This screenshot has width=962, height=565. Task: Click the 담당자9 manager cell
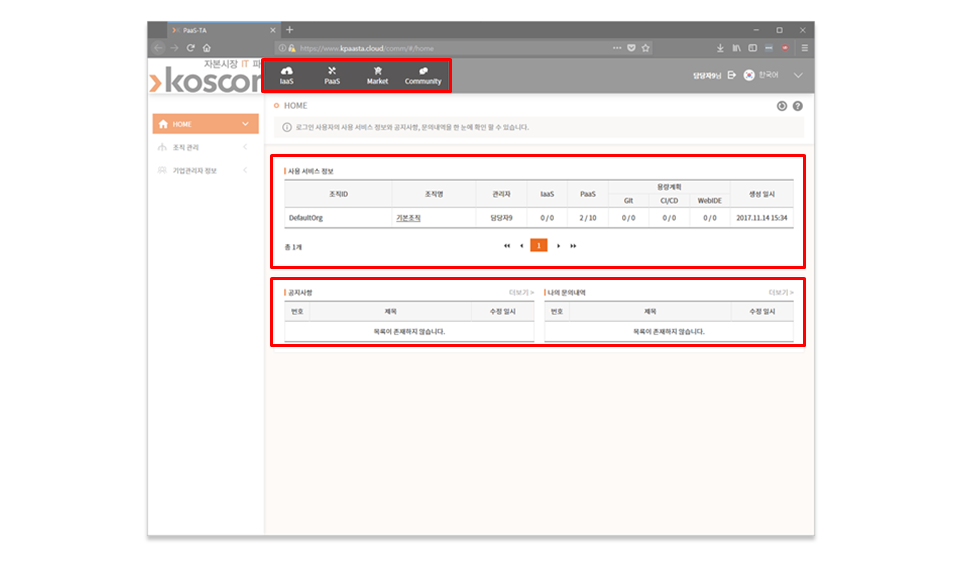[501, 218]
